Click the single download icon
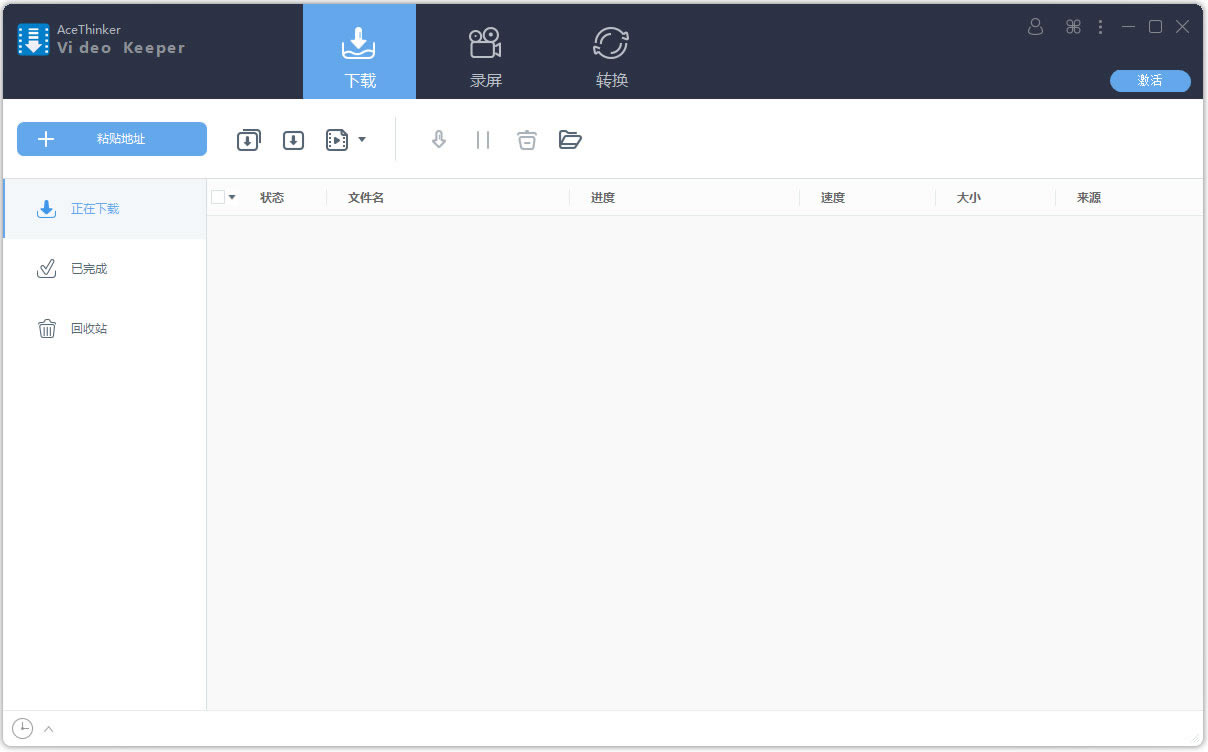 (x=293, y=139)
